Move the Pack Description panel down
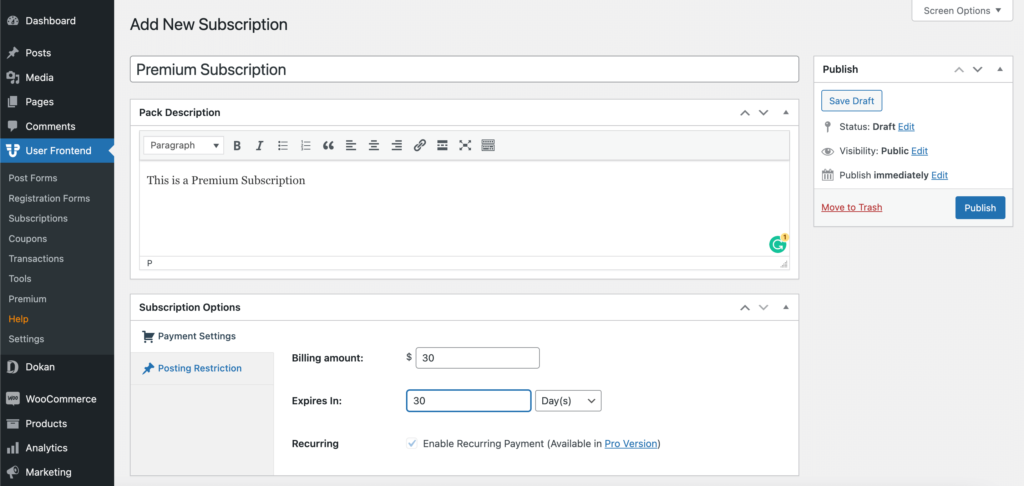This screenshot has width=1024, height=486. (x=763, y=112)
